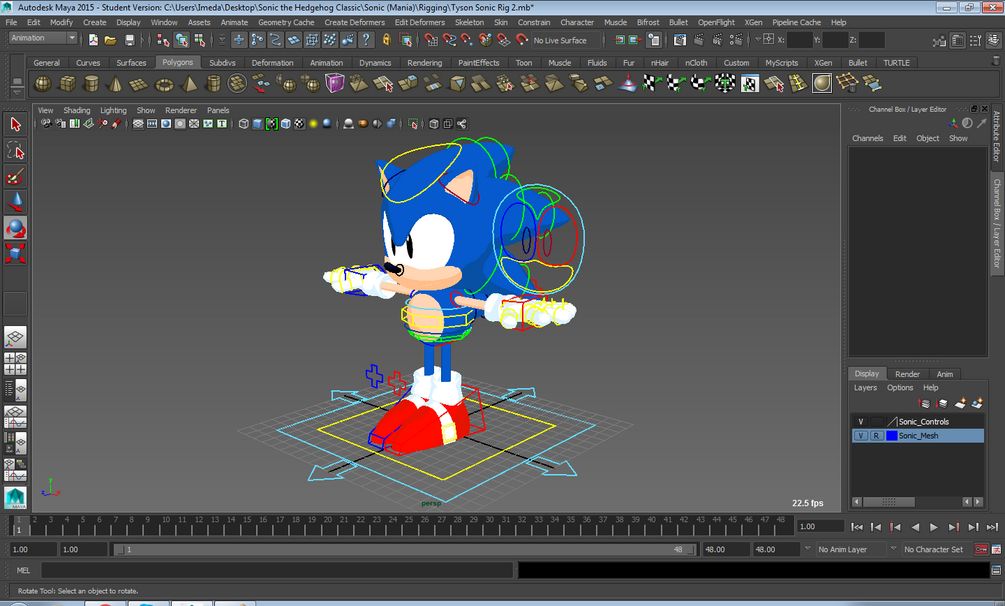Open UV Texture Editor shelf icon
Image resolution: width=1005 pixels, height=606 pixels.
click(x=749, y=83)
